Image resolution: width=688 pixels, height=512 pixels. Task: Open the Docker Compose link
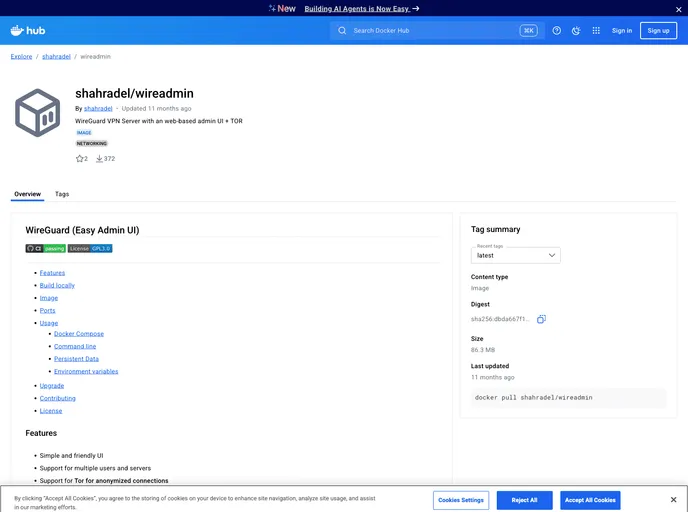coord(79,333)
